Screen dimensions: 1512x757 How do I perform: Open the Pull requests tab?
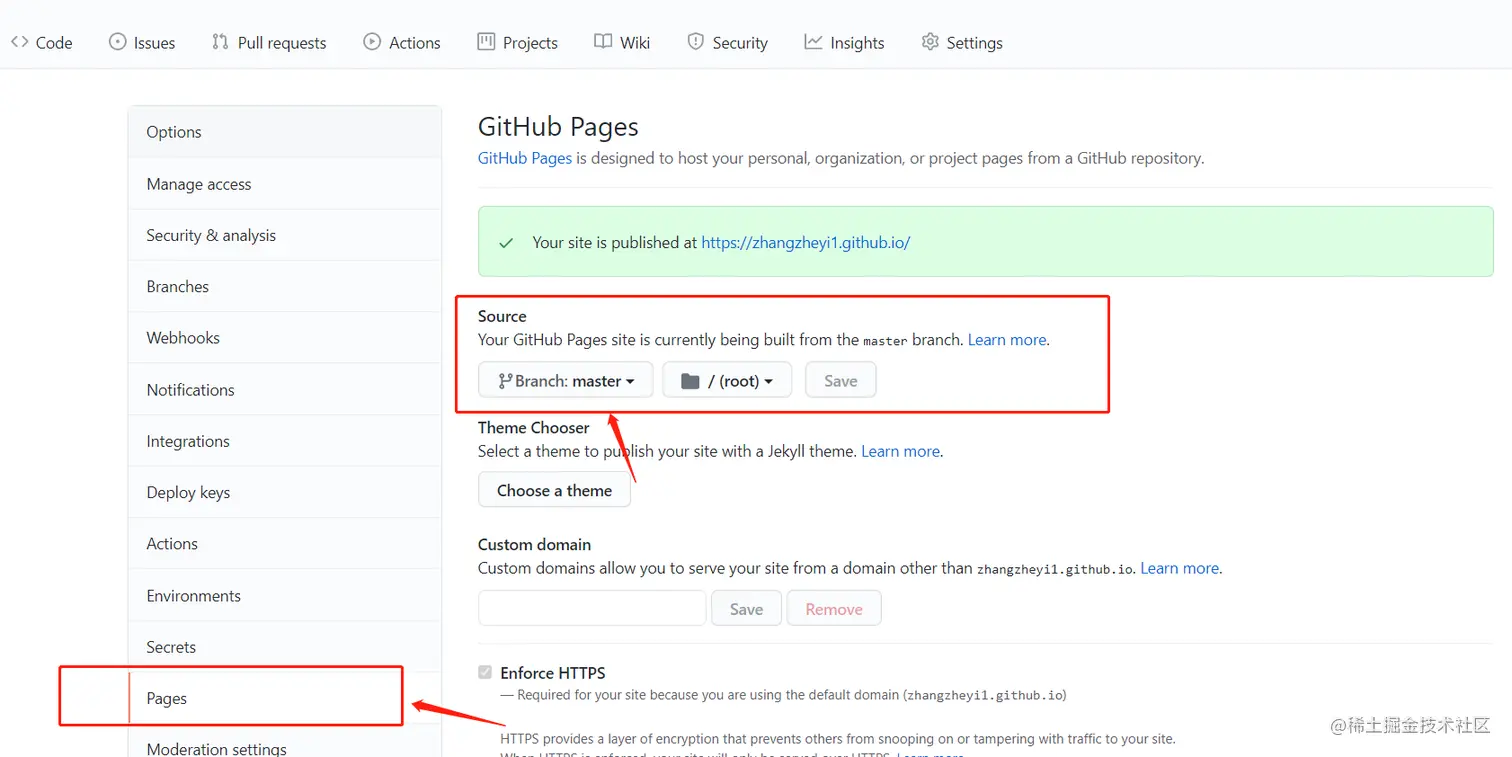[x=269, y=42]
